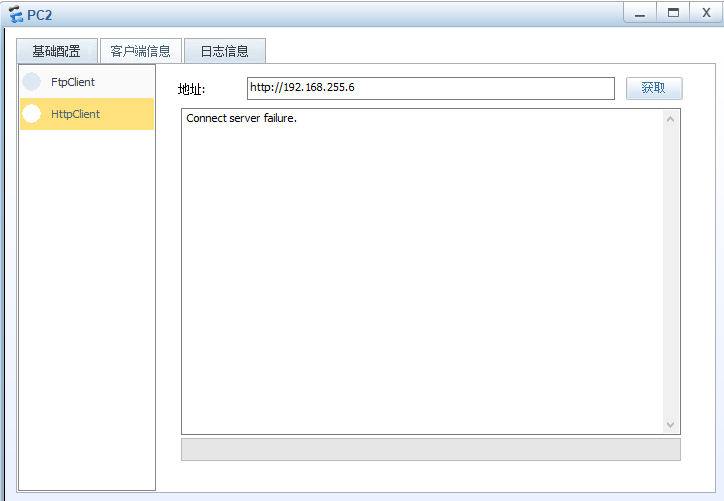Maximize the PC2 window

point(673,12)
